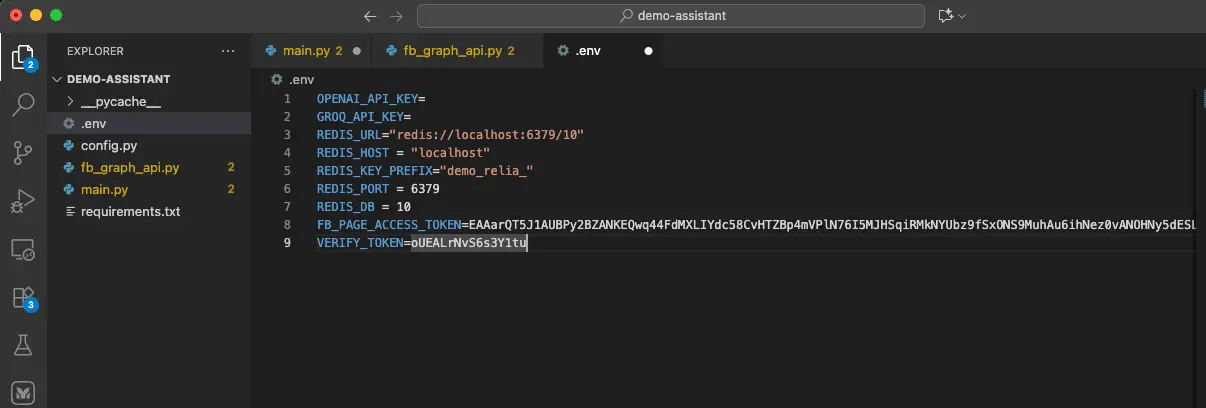Click the REDIS_PORT = 6379 line

tap(378, 189)
